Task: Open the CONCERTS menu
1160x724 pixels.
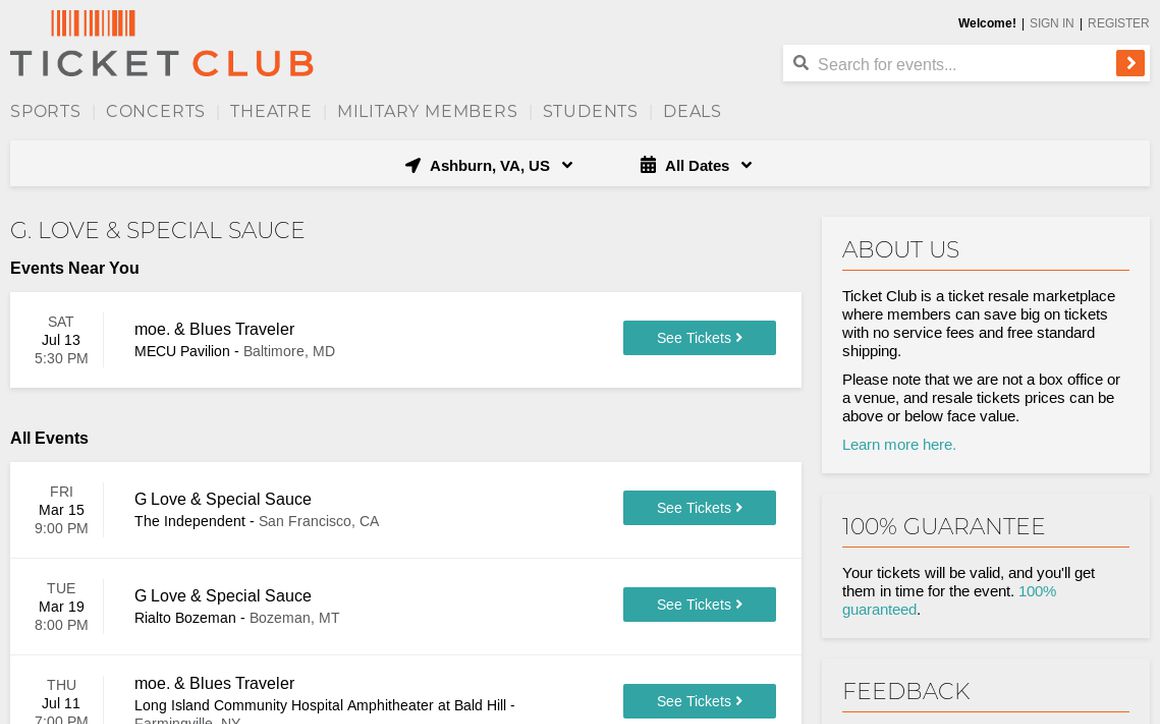Action: [x=155, y=111]
